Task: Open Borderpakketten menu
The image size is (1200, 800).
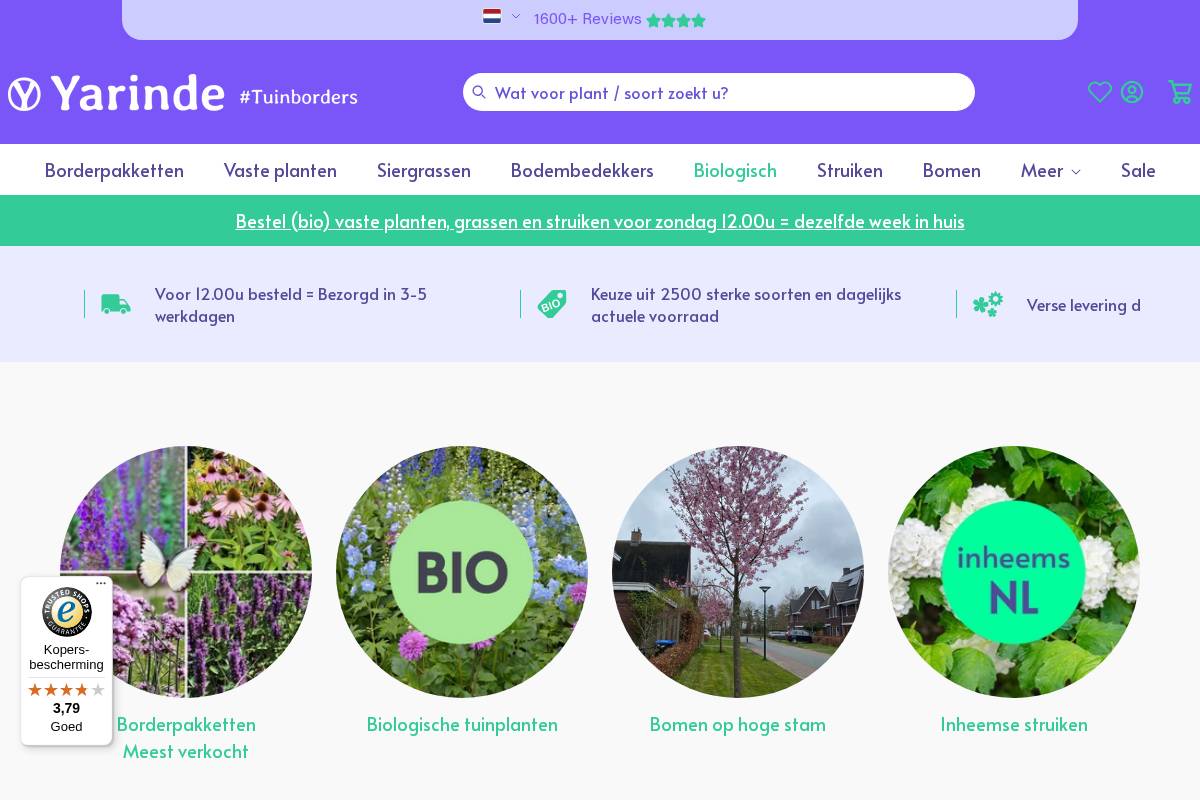Action: 114,170
